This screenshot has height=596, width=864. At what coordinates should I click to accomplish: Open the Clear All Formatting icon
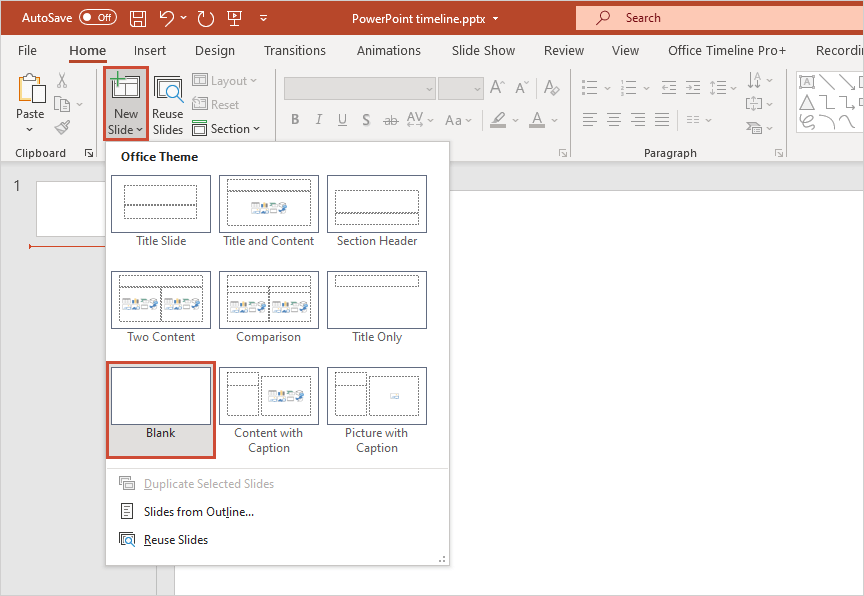(551, 88)
